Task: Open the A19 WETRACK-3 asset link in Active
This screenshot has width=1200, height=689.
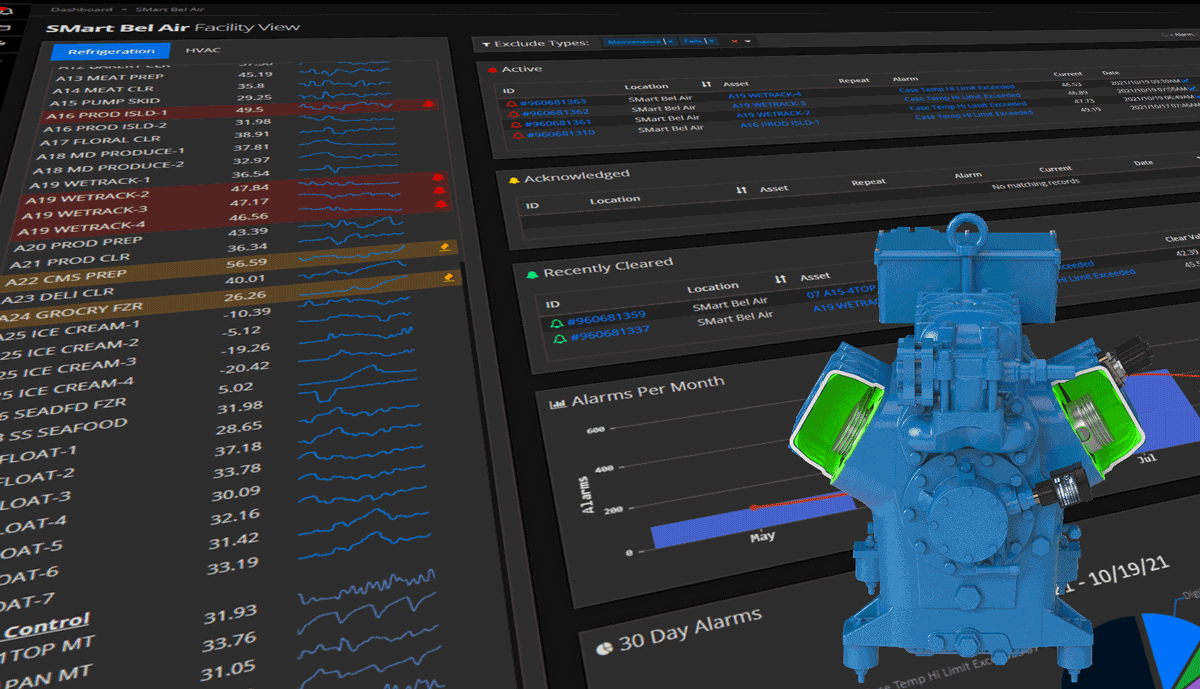Action: pyautogui.click(x=770, y=105)
